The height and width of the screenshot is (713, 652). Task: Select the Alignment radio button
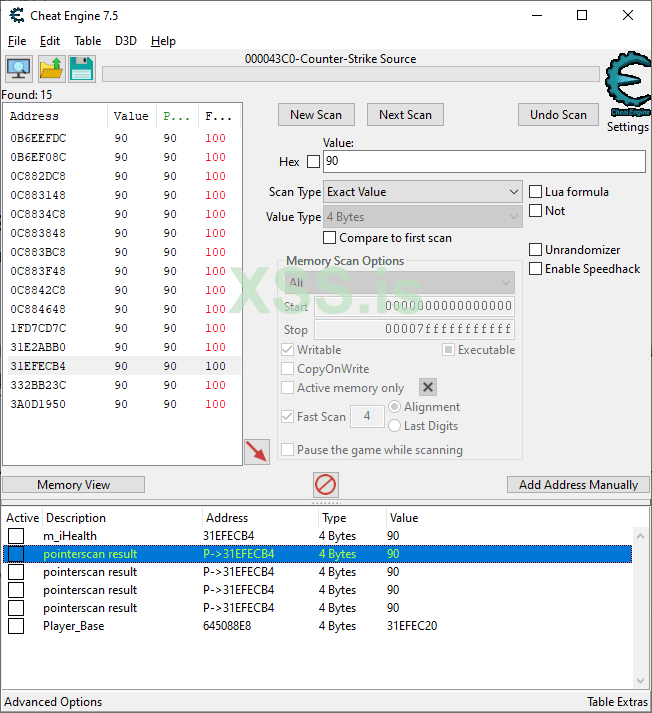(395, 407)
